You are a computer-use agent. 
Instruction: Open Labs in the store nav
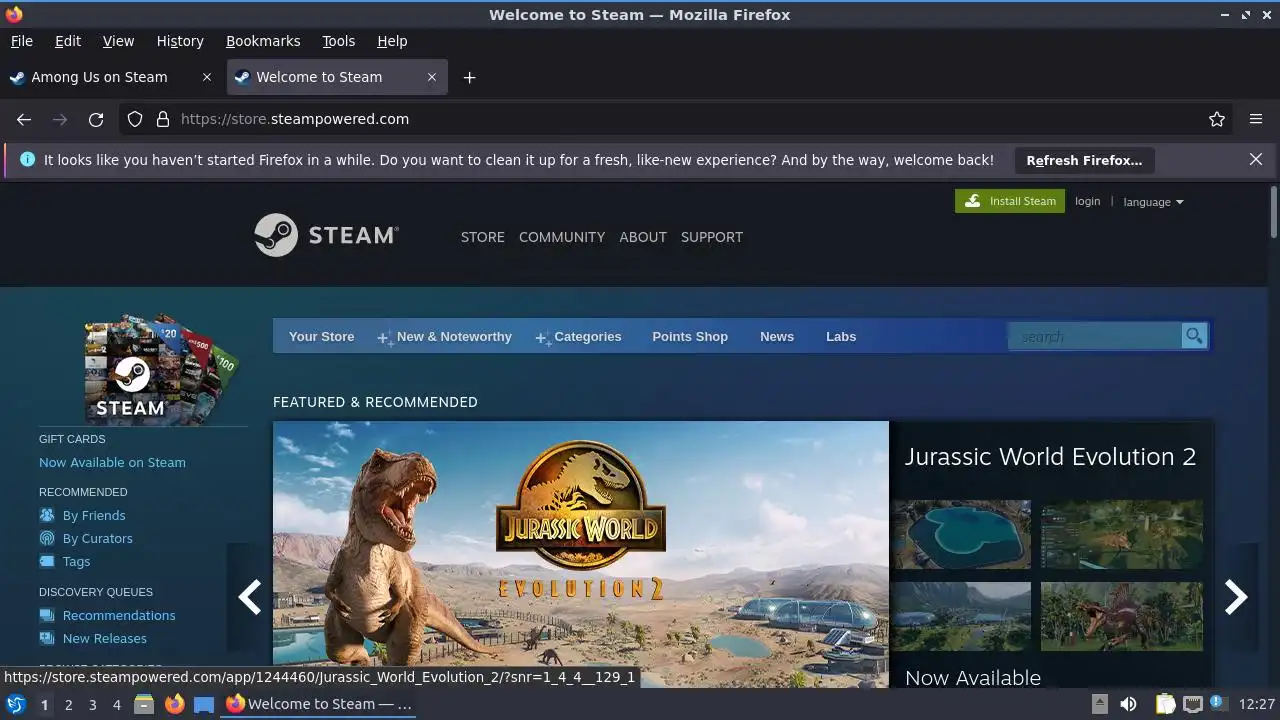pos(841,337)
